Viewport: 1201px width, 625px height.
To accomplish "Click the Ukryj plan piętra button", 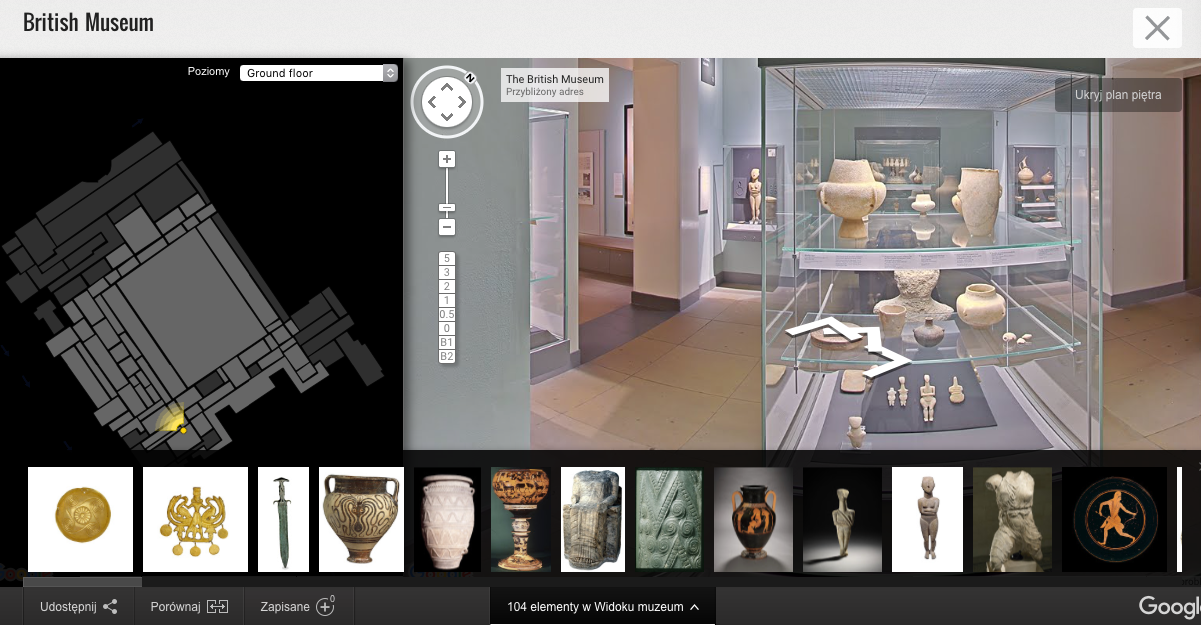I will point(1118,95).
